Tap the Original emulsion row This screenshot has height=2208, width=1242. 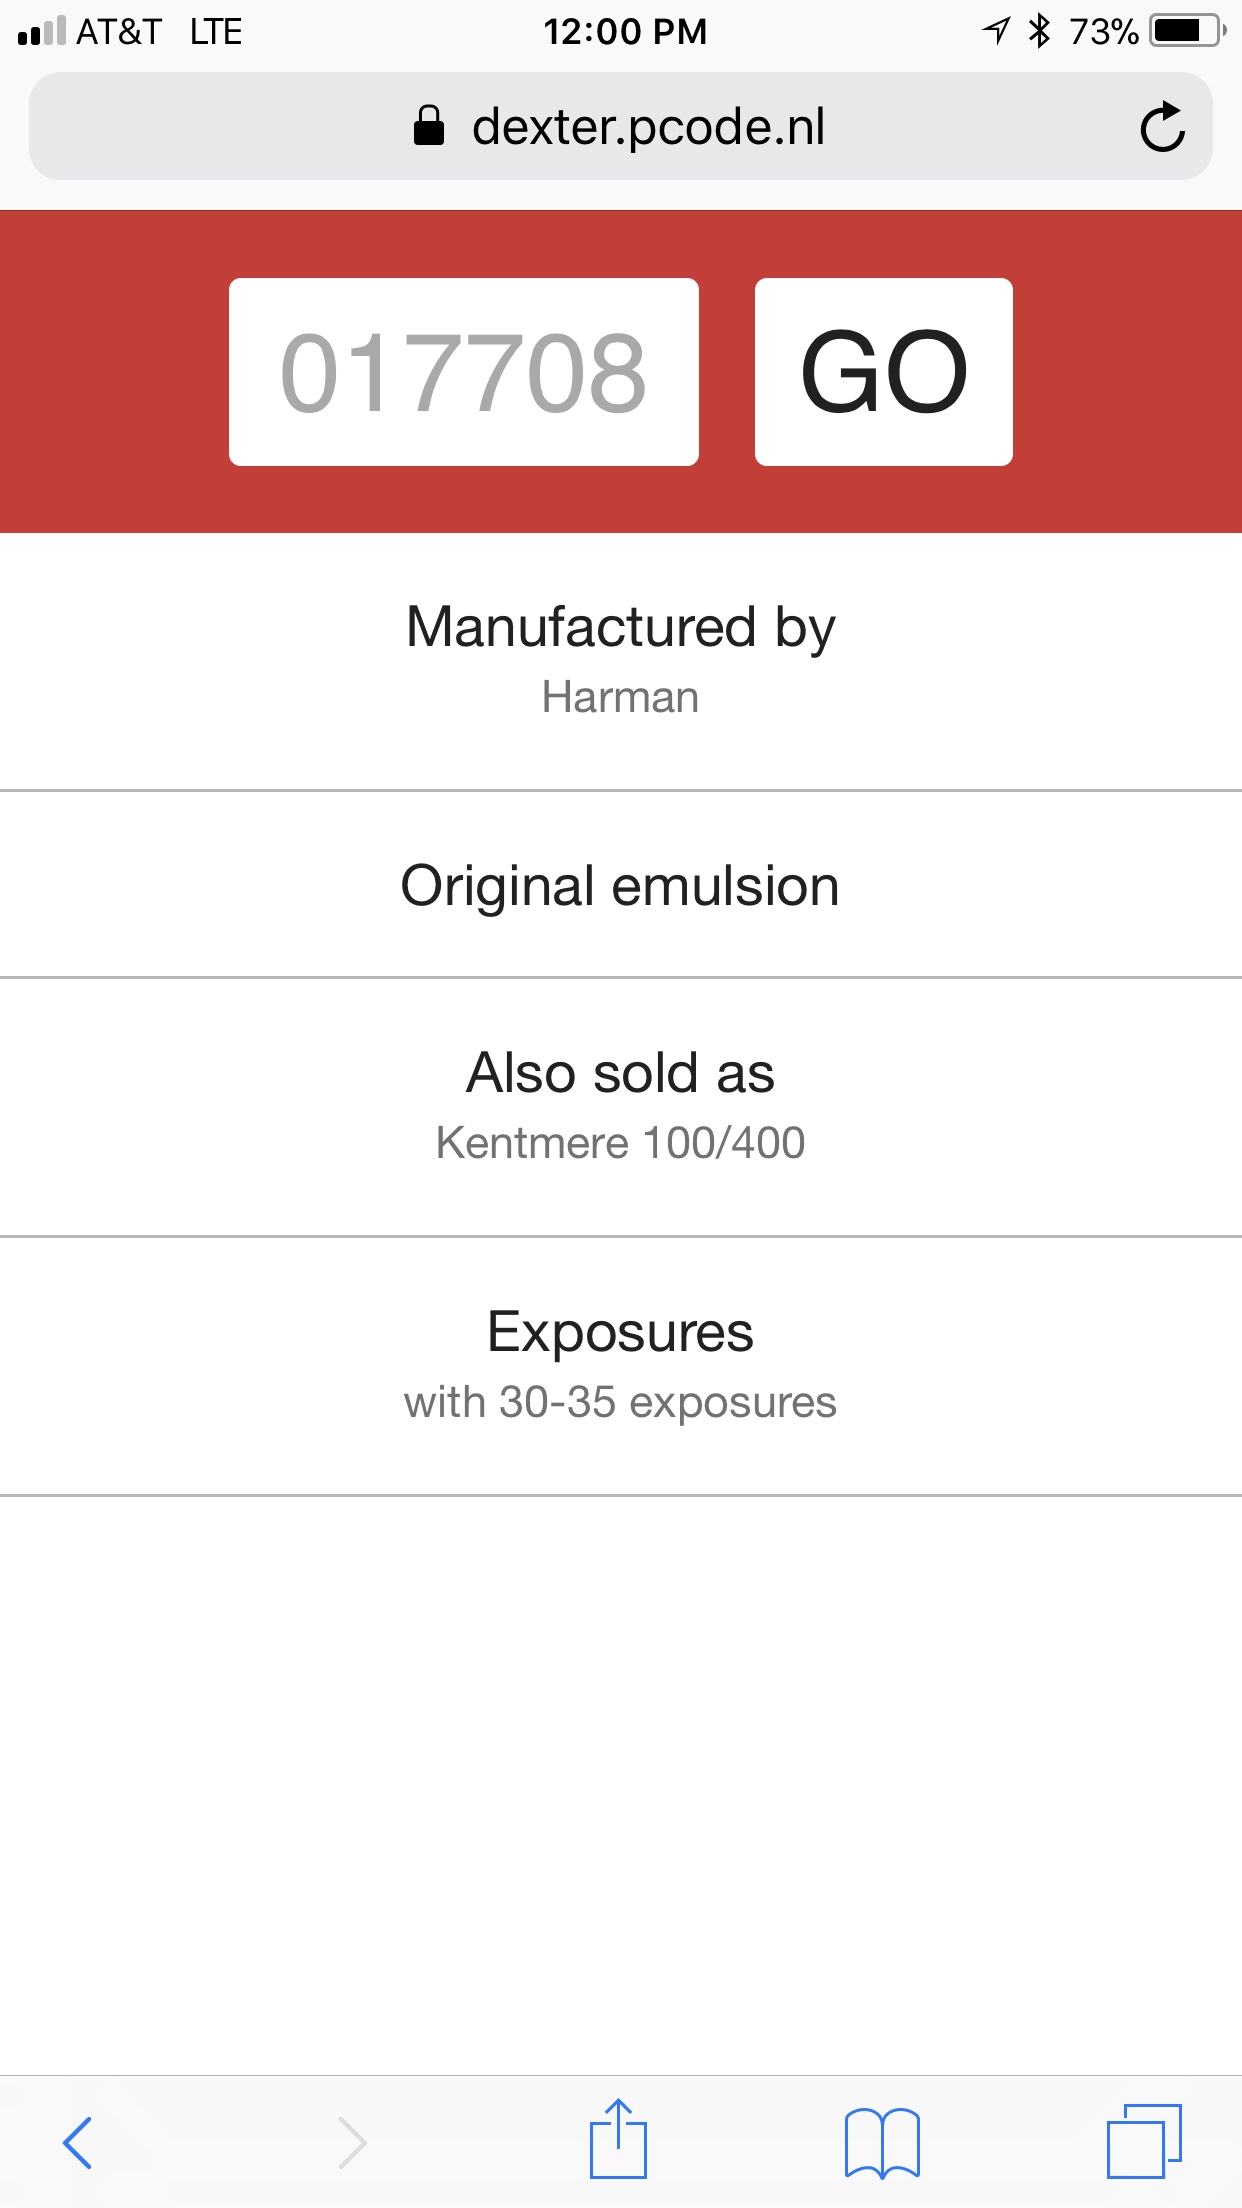(620, 886)
